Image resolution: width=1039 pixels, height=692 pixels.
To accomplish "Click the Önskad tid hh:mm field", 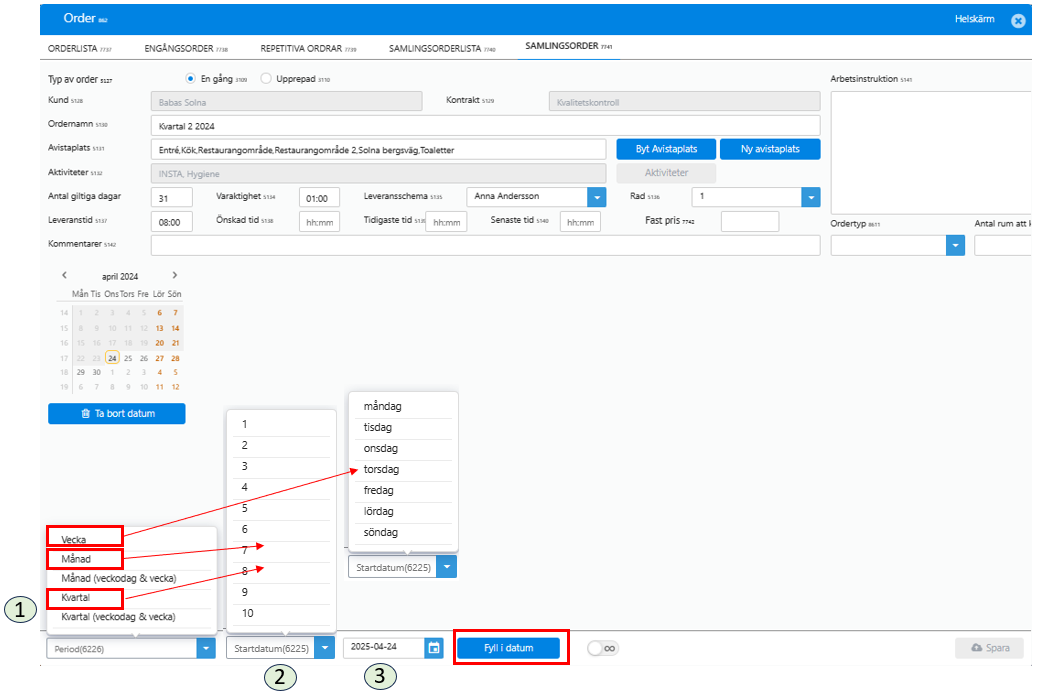I will tap(319, 221).
